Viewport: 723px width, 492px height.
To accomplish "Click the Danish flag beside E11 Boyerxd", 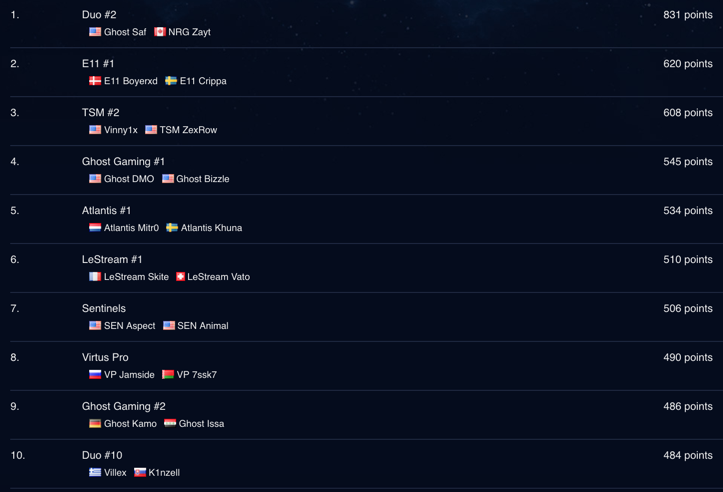I will coord(95,81).
